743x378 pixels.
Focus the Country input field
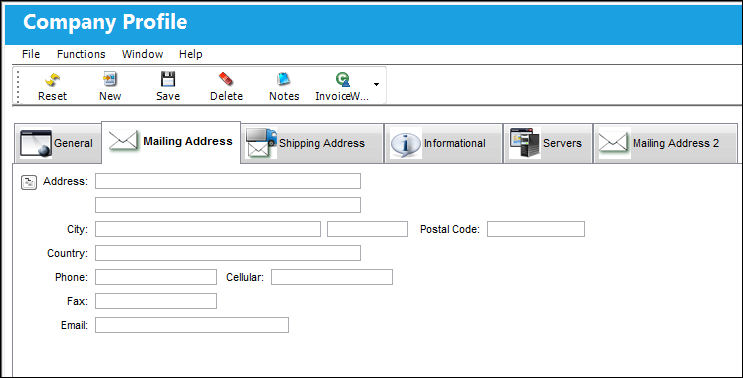click(x=228, y=253)
